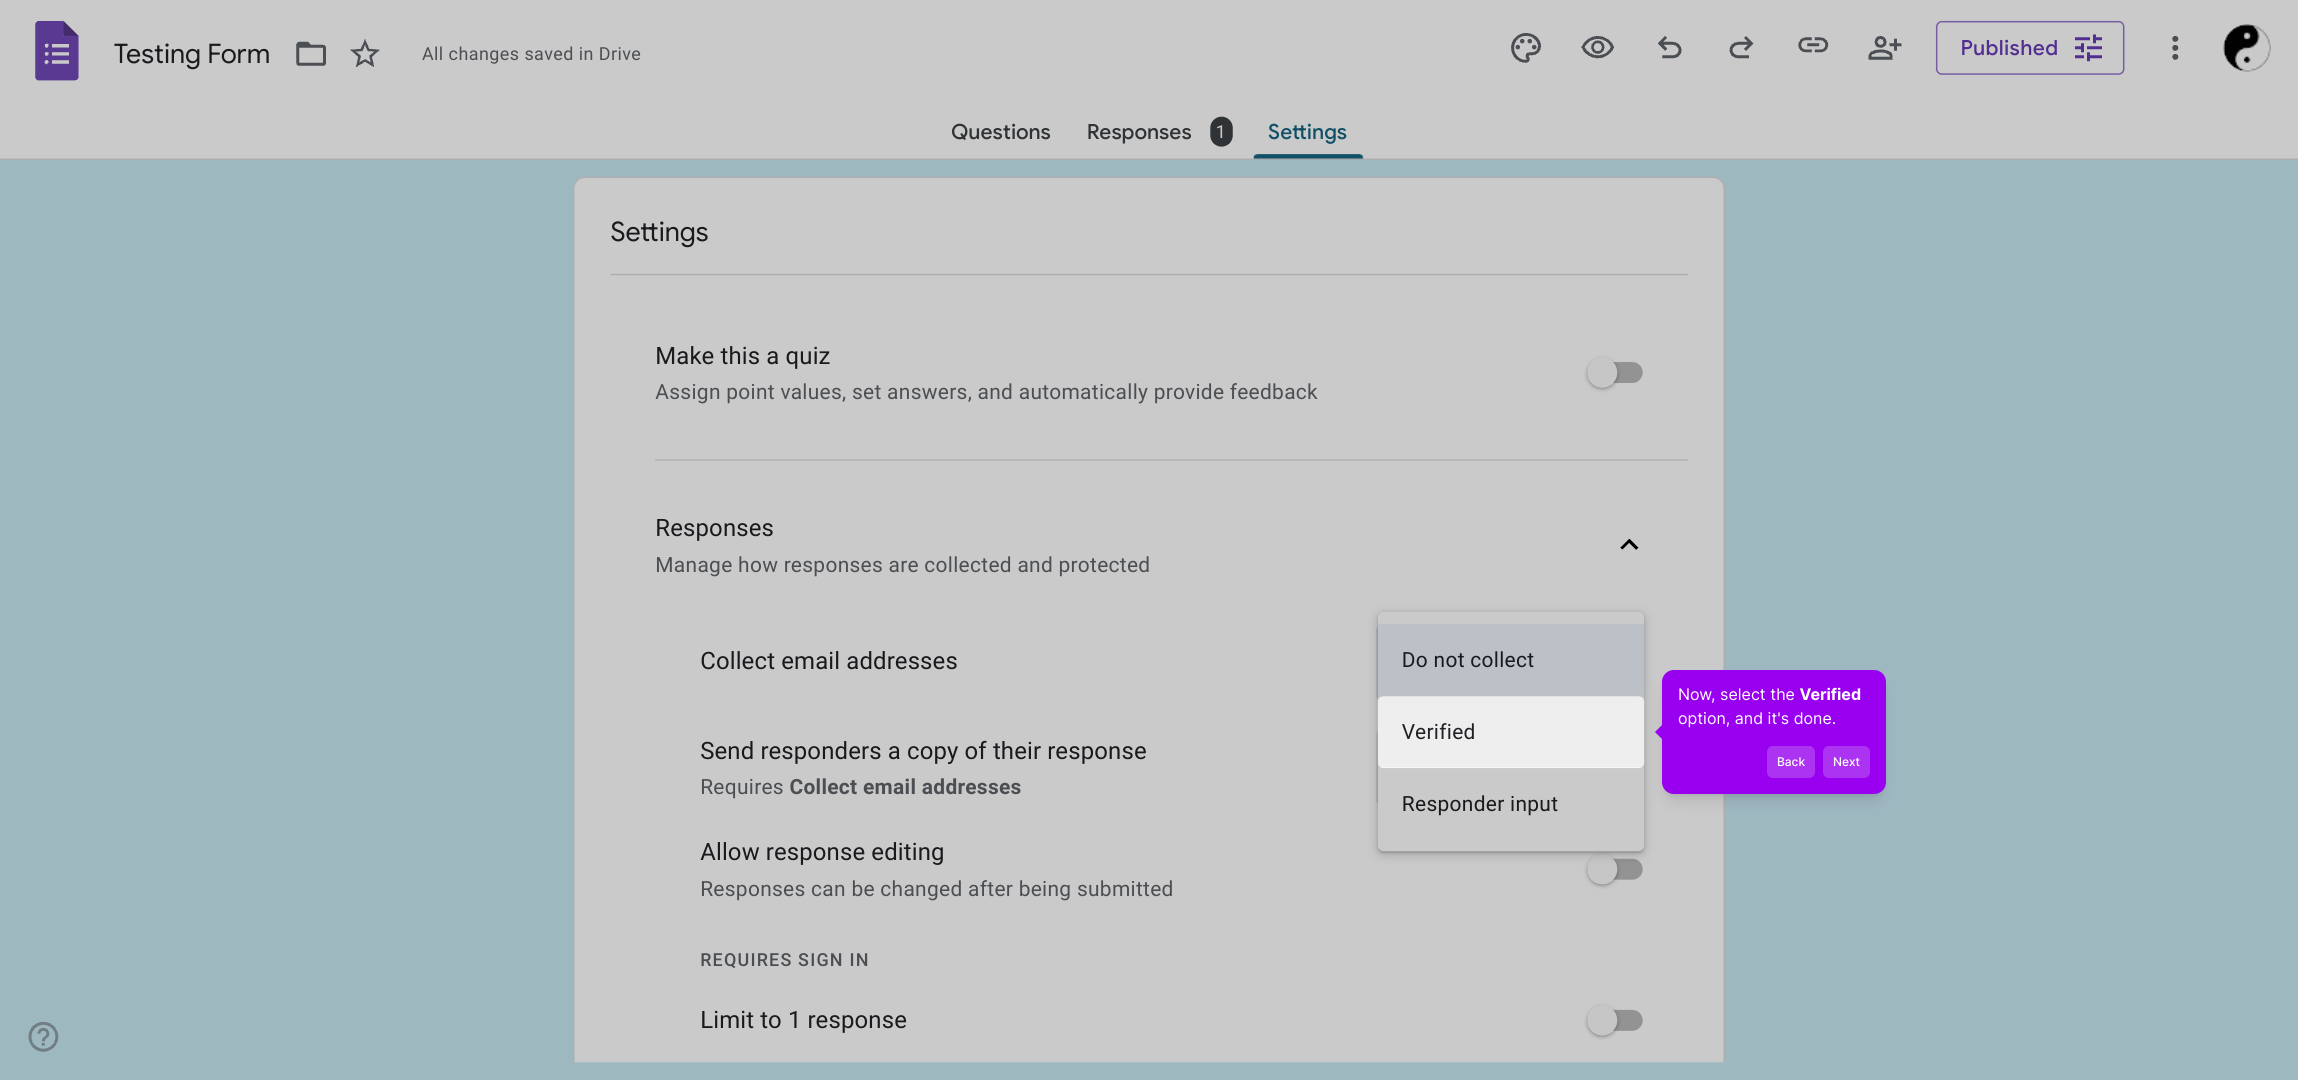The width and height of the screenshot is (2298, 1080).
Task: Copy responder link via link icon
Action: coord(1812,46)
